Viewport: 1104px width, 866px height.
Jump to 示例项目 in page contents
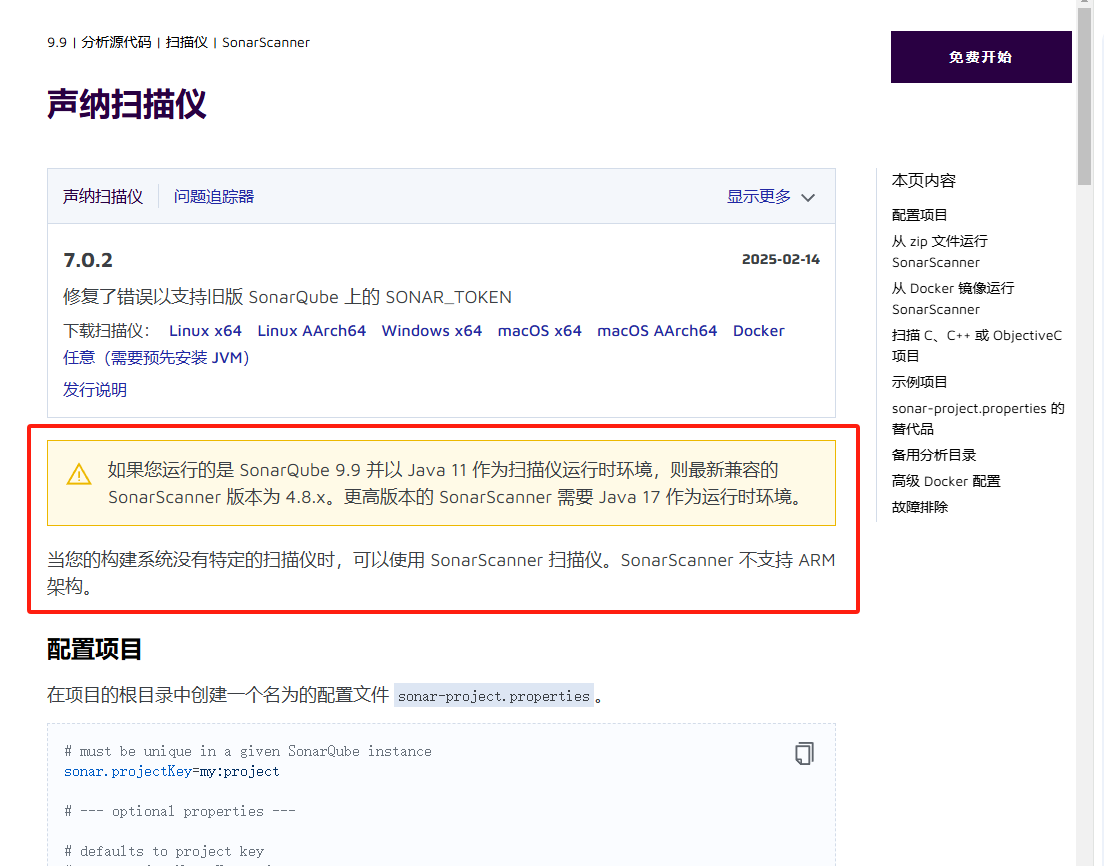click(x=920, y=382)
